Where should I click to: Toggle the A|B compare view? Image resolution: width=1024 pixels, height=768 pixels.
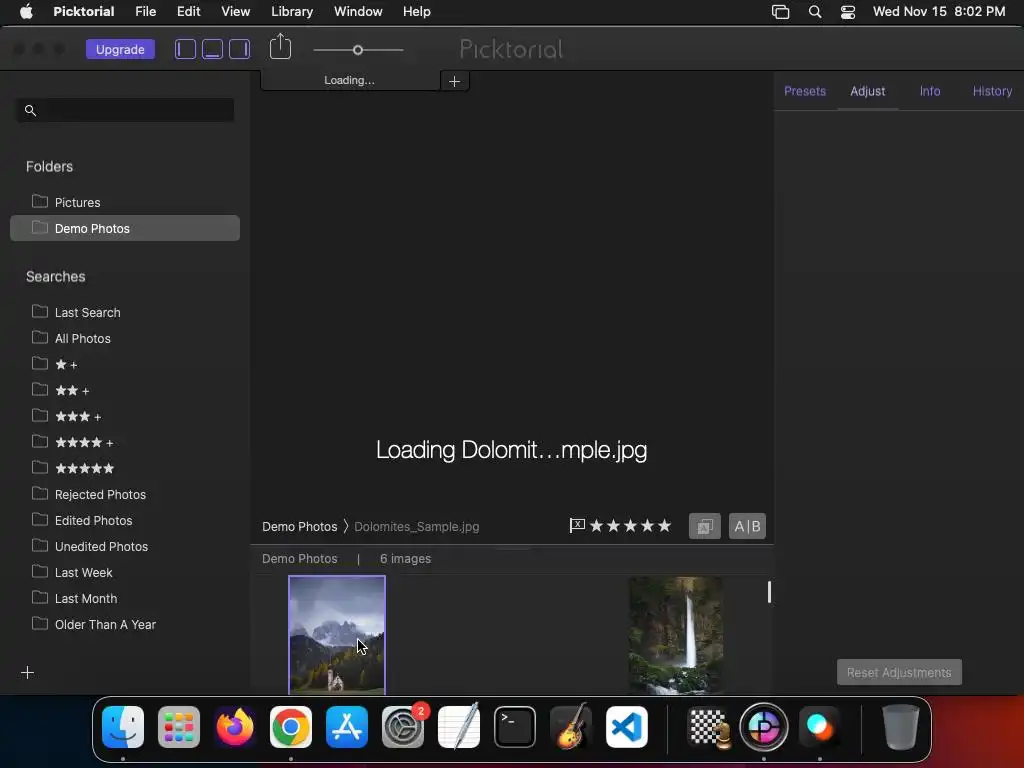coord(747,526)
